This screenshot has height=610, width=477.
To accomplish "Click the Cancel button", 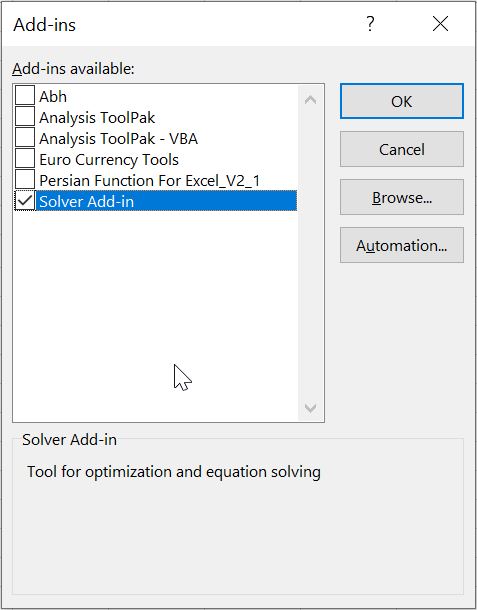I will 402,149.
